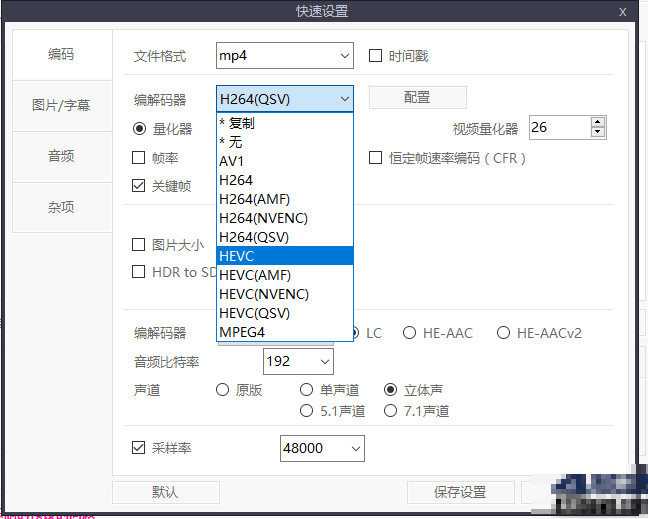This screenshot has width=648, height=519.
Task: Select the HE-AACv2 radio button
Action: coord(503,333)
